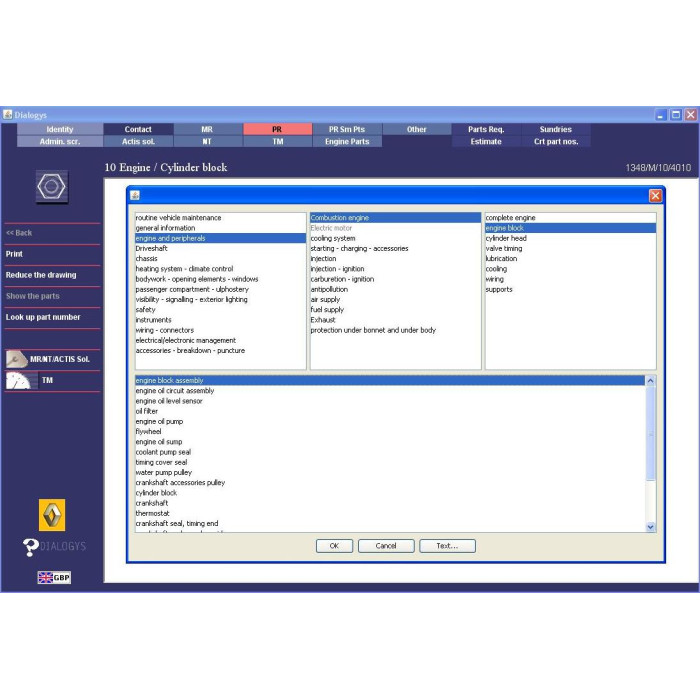Select 'timing cover seal' in bottom list
This screenshot has width=700, height=700.
(390, 462)
